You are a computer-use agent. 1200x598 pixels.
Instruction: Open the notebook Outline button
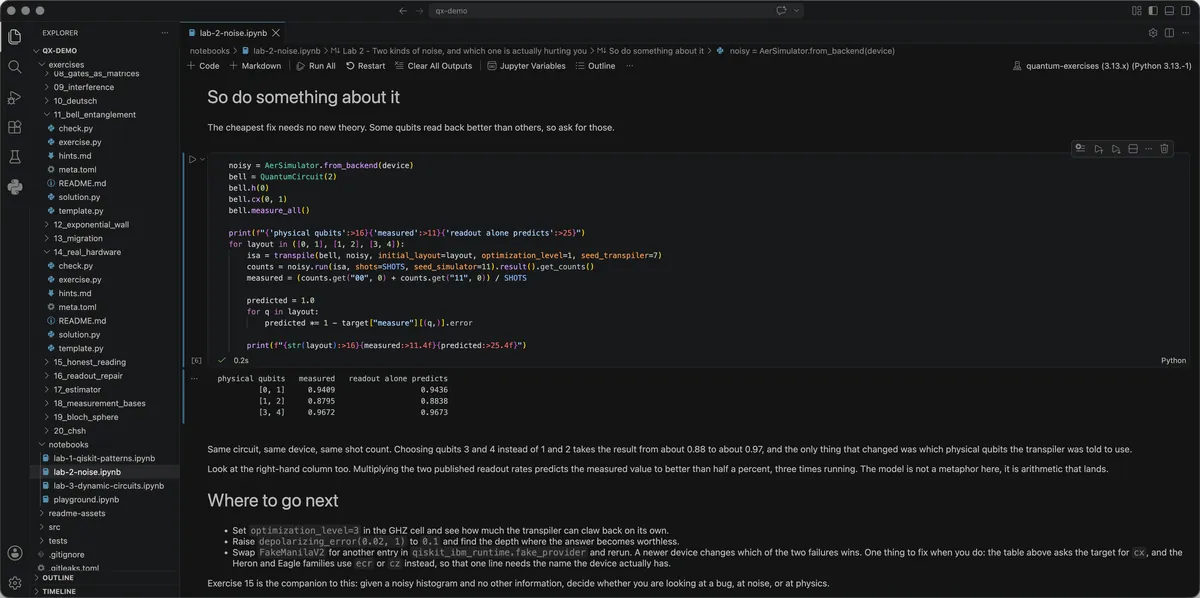(x=595, y=66)
